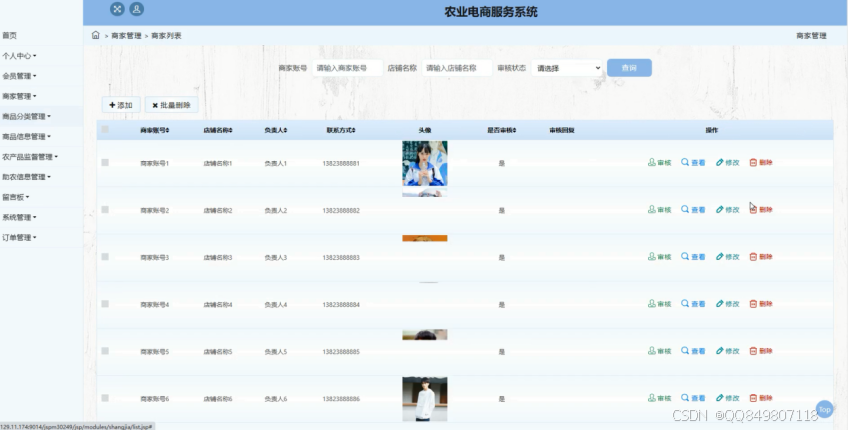The width and height of the screenshot is (848, 431).
Task: Delete 商家账号6 using 删除
Action: click(x=761, y=398)
